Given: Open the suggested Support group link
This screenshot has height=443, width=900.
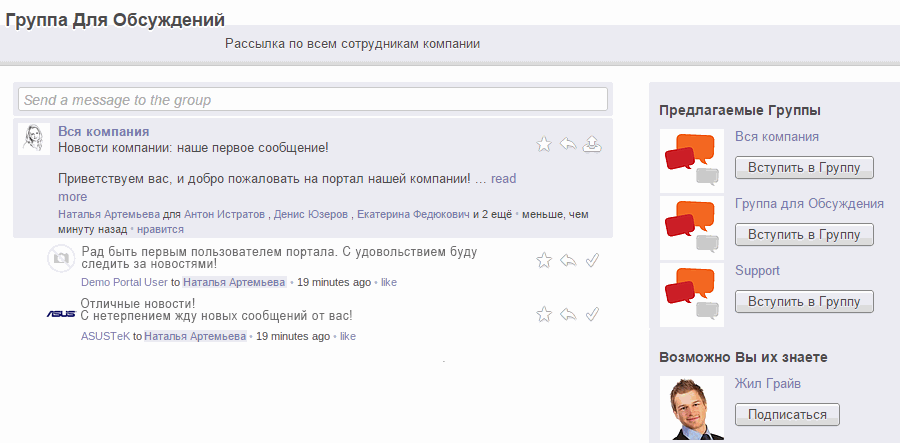Looking at the screenshot, I should point(757,271).
